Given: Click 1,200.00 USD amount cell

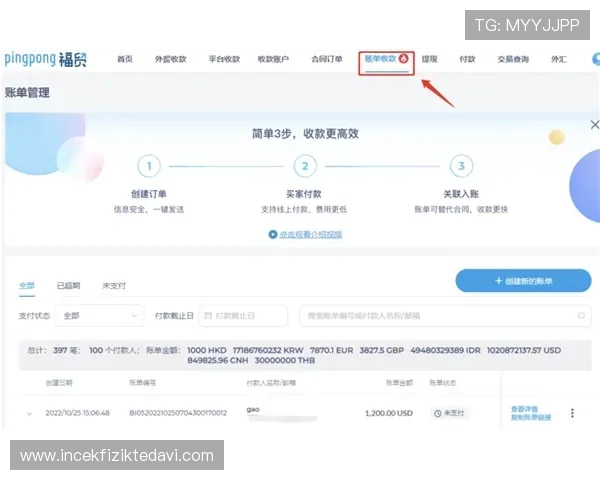Looking at the screenshot, I should click(x=389, y=413).
